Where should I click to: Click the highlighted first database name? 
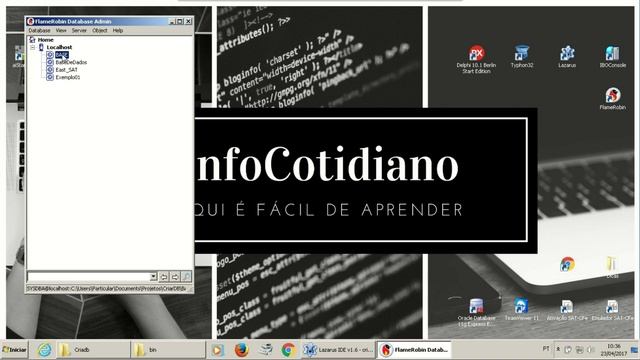(x=62, y=55)
